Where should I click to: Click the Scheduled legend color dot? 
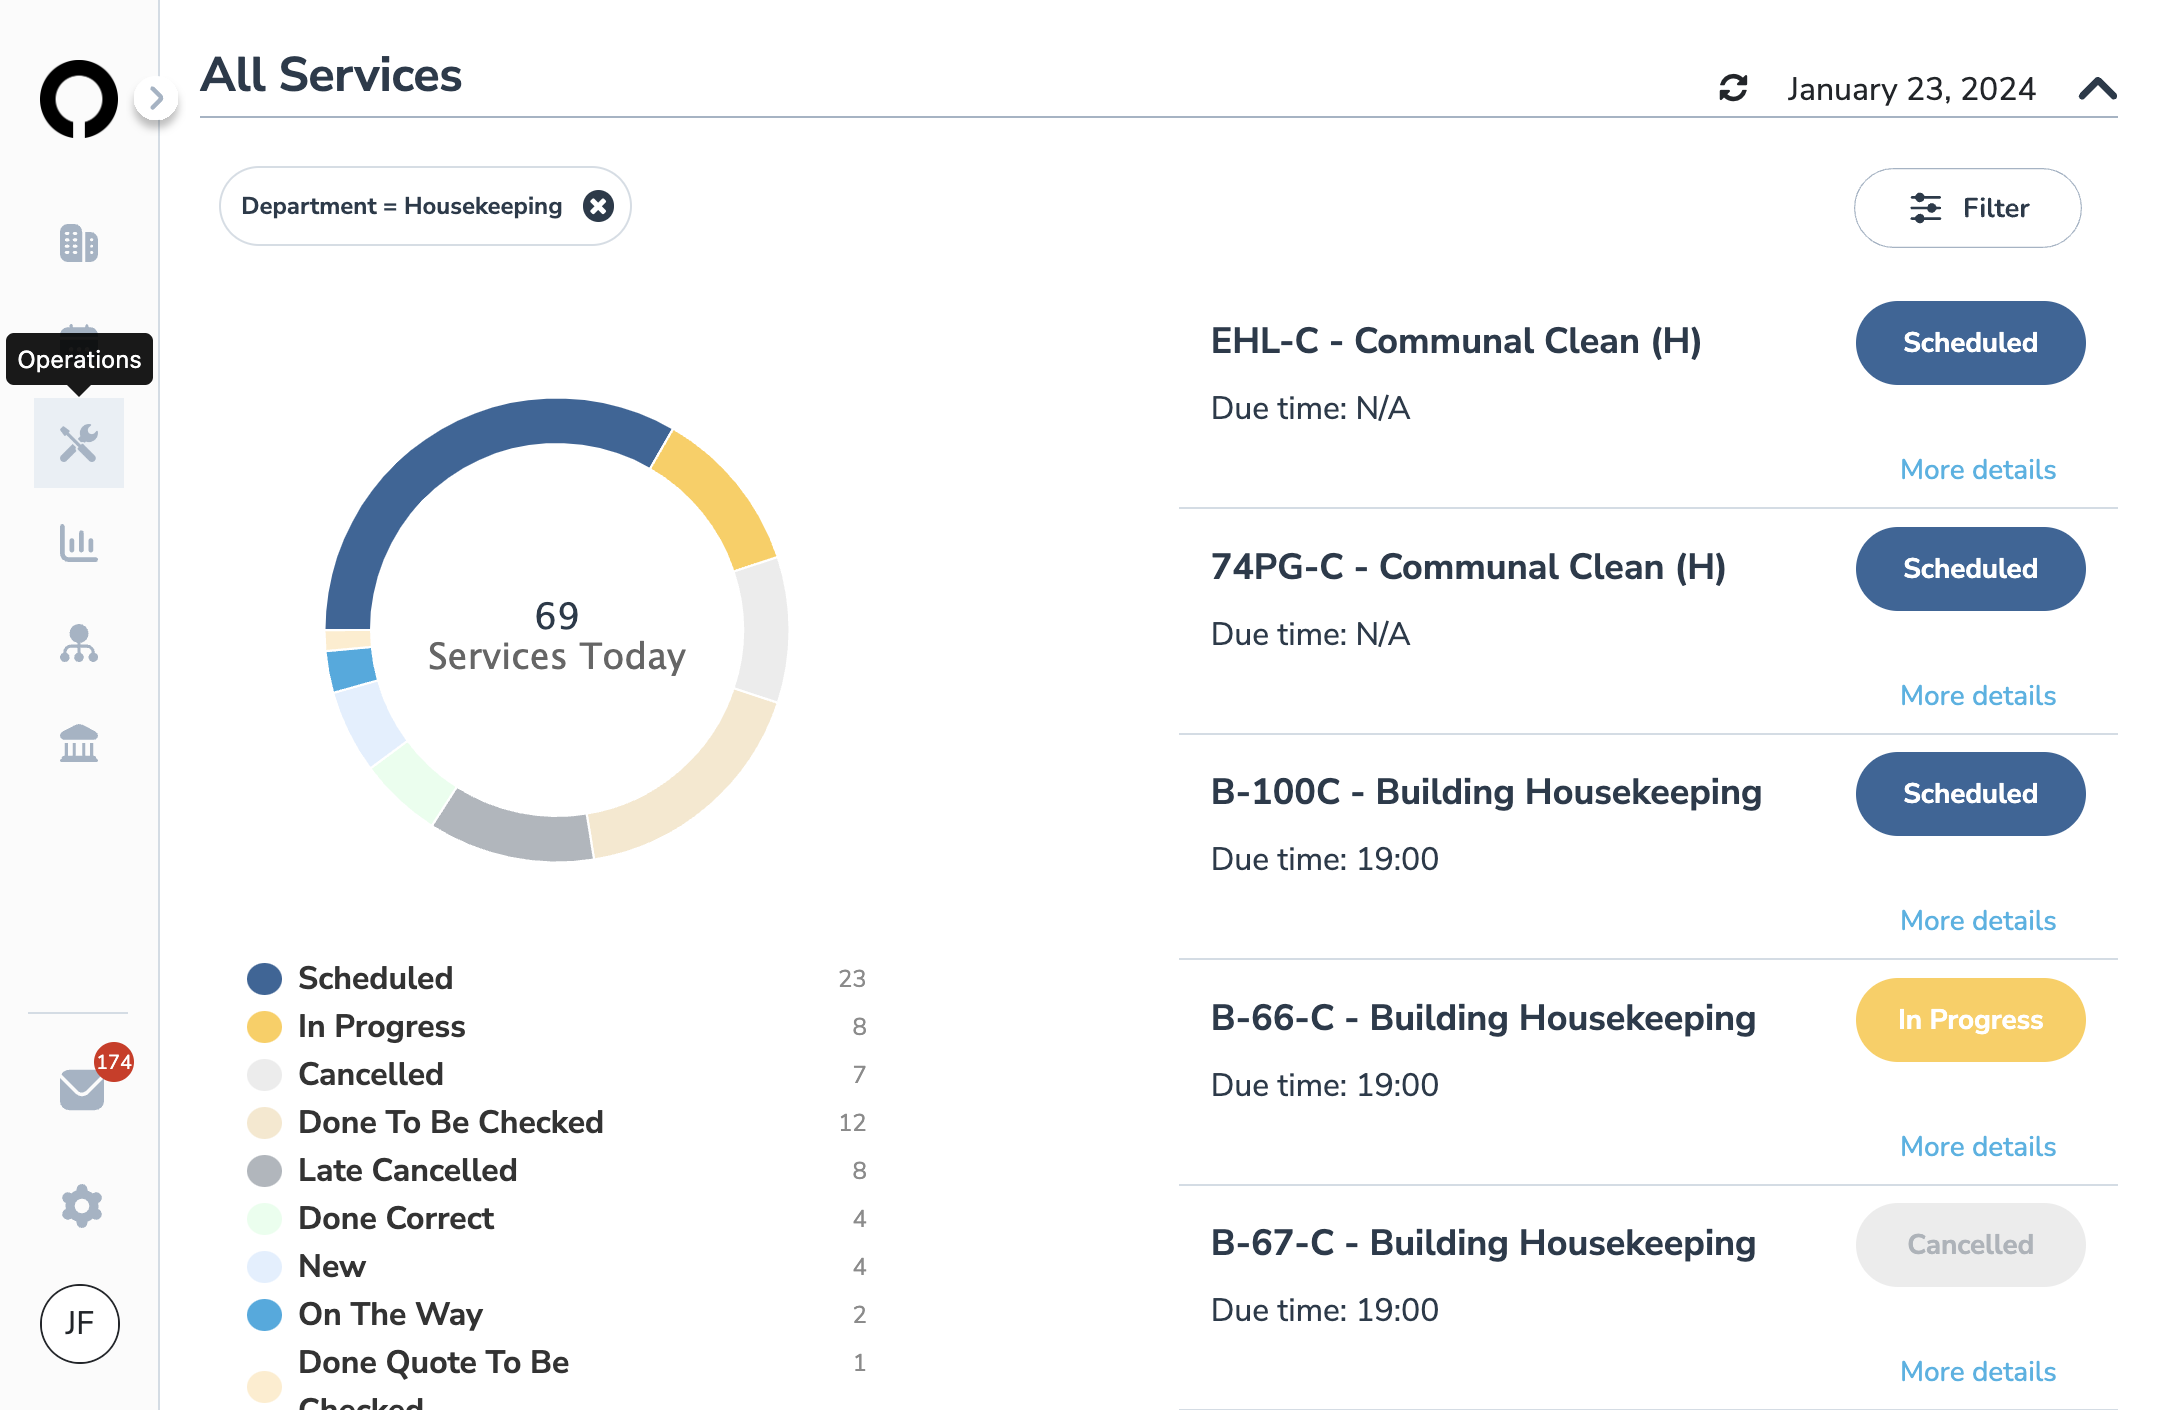264,979
